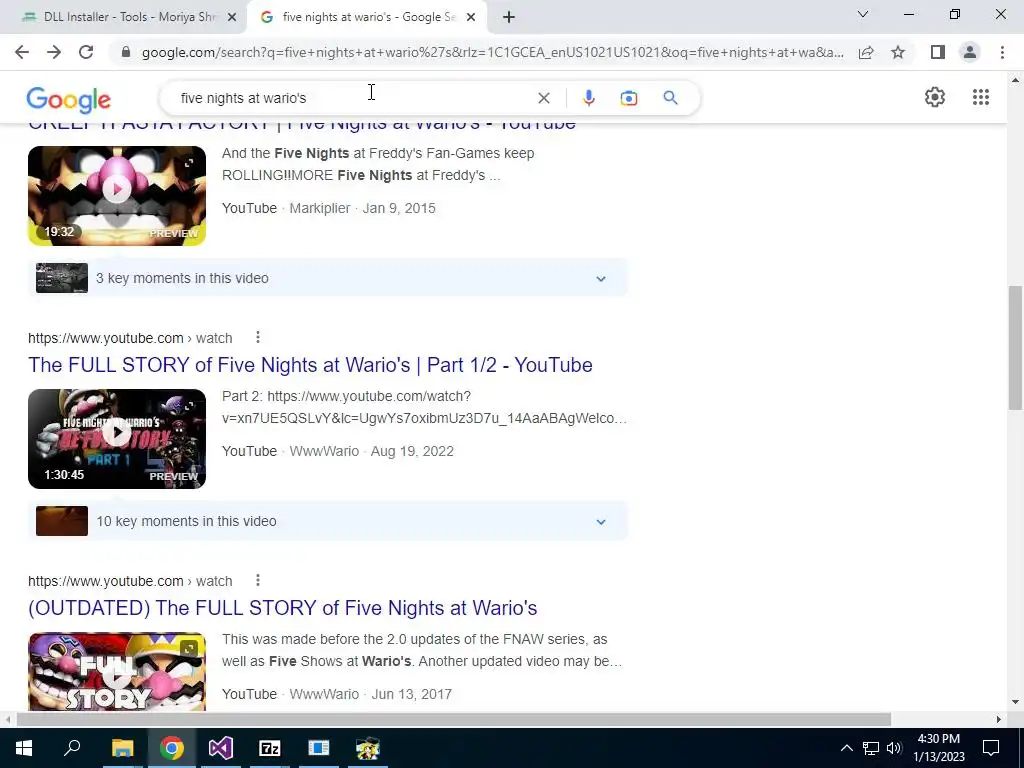
Task: Expand 3 key moments in this video
Action: click(328, 278)
